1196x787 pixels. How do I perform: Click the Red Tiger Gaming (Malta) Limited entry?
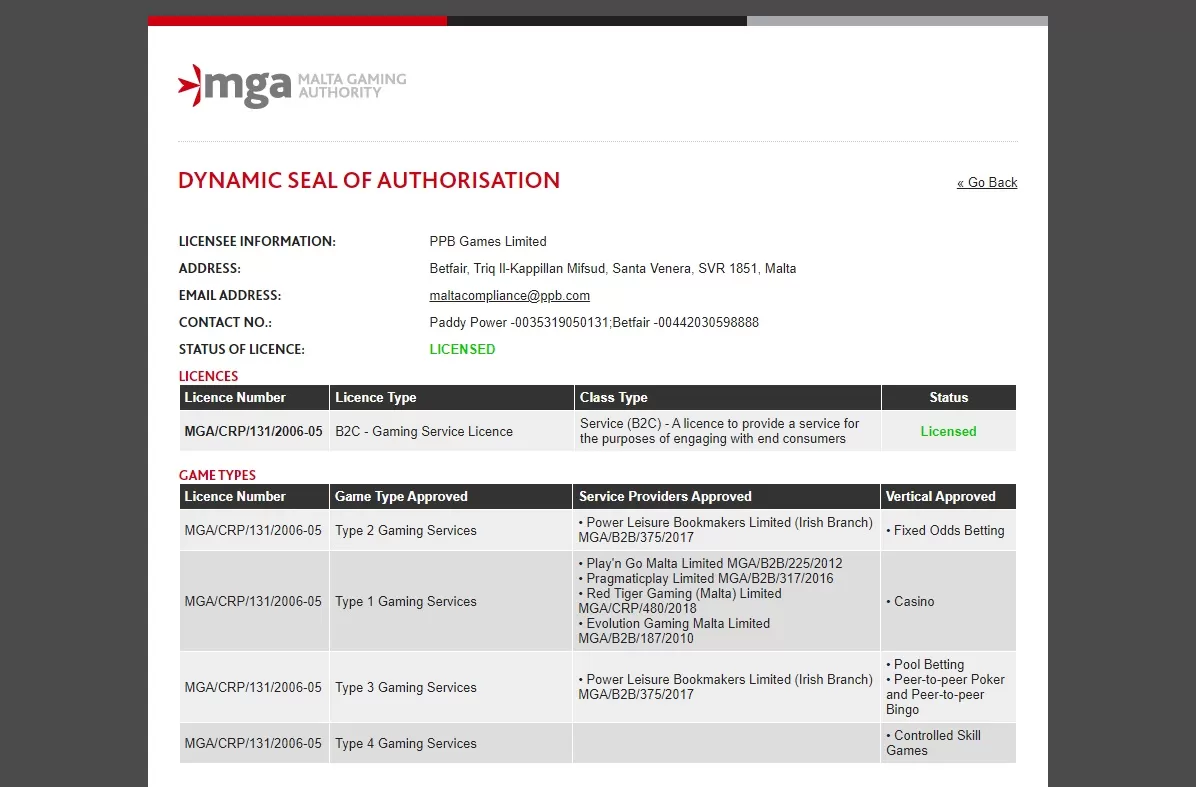(680, 601)
